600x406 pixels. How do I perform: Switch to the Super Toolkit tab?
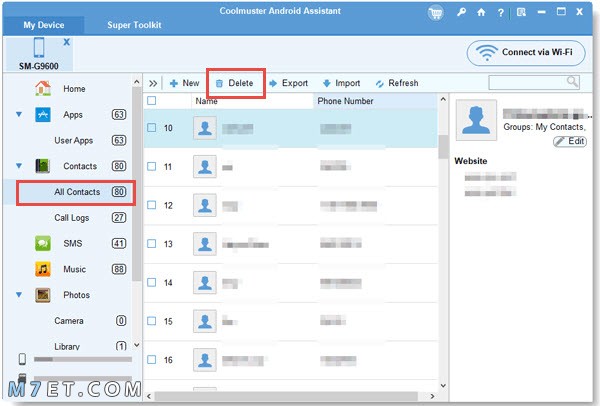[x=134, y=25]
